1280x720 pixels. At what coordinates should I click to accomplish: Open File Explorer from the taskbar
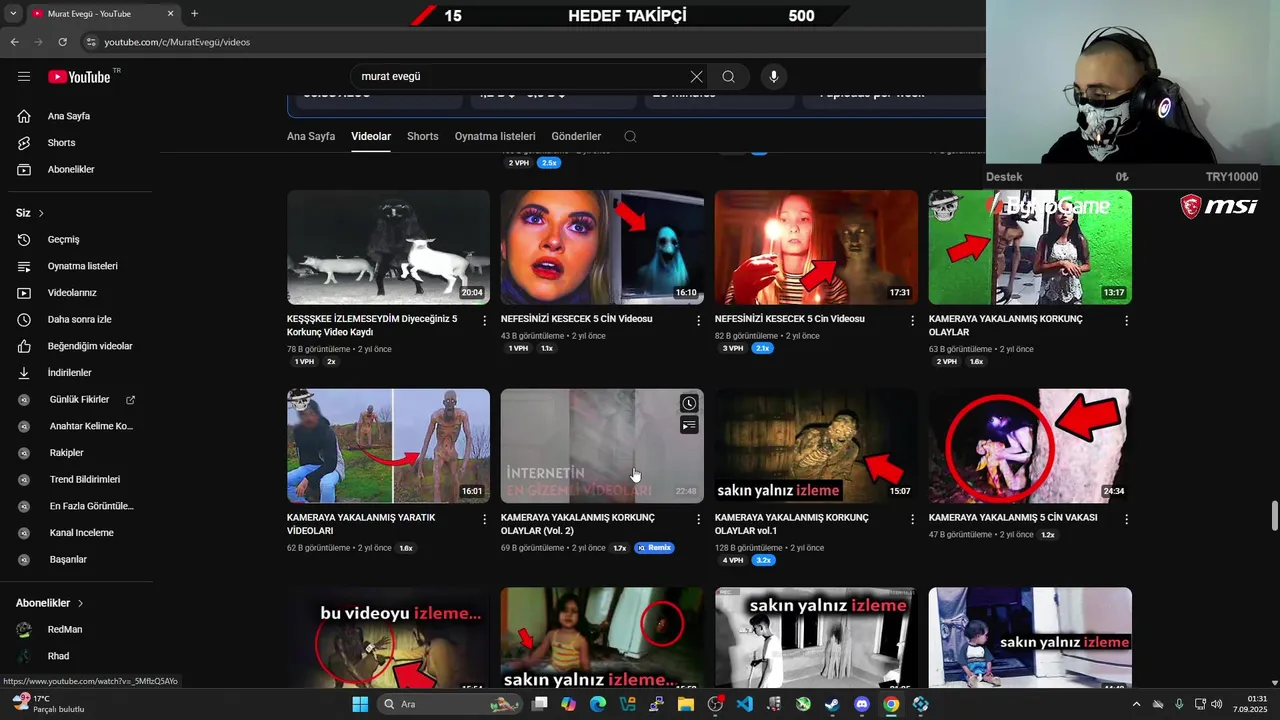click(x=686, y=704)
